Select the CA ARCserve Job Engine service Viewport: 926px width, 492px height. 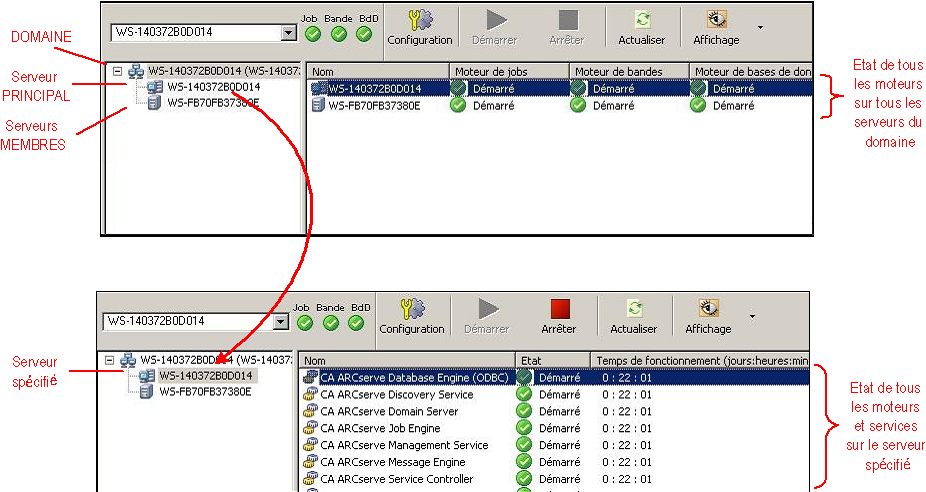pos(380,428)
